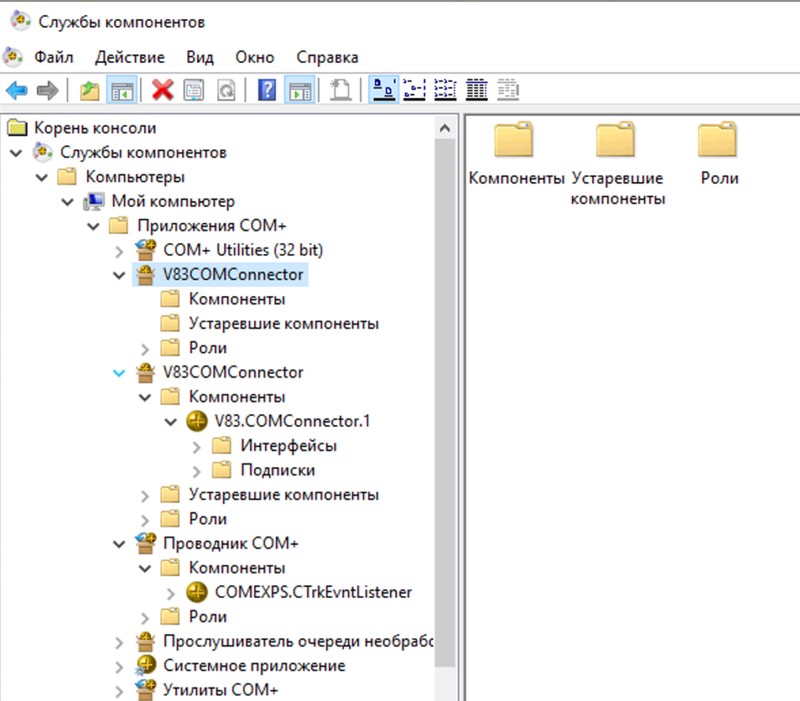Viewport: 800px width, 701px height.
Task: Expand the Интерфейсы node
Action: click(197, 446)
